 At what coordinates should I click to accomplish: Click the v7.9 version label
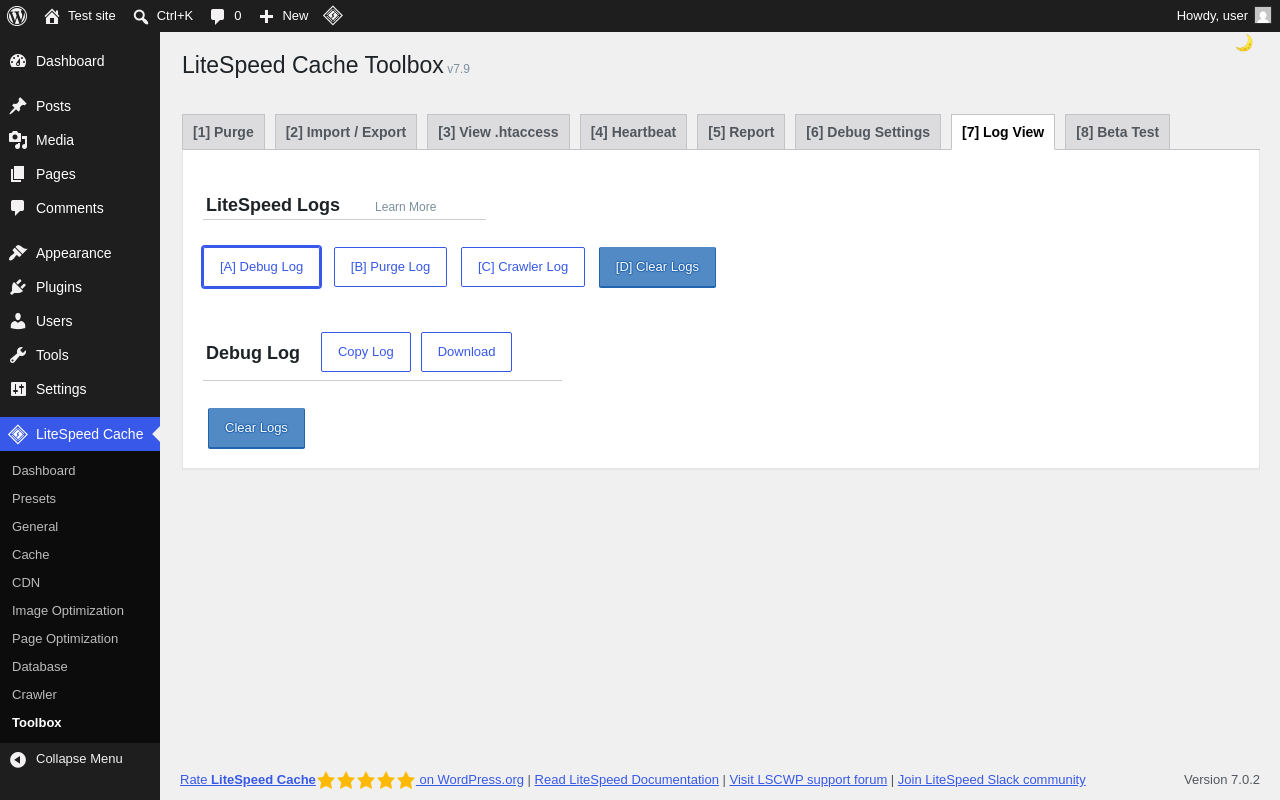pyautogui.click(x=458, y=69)
